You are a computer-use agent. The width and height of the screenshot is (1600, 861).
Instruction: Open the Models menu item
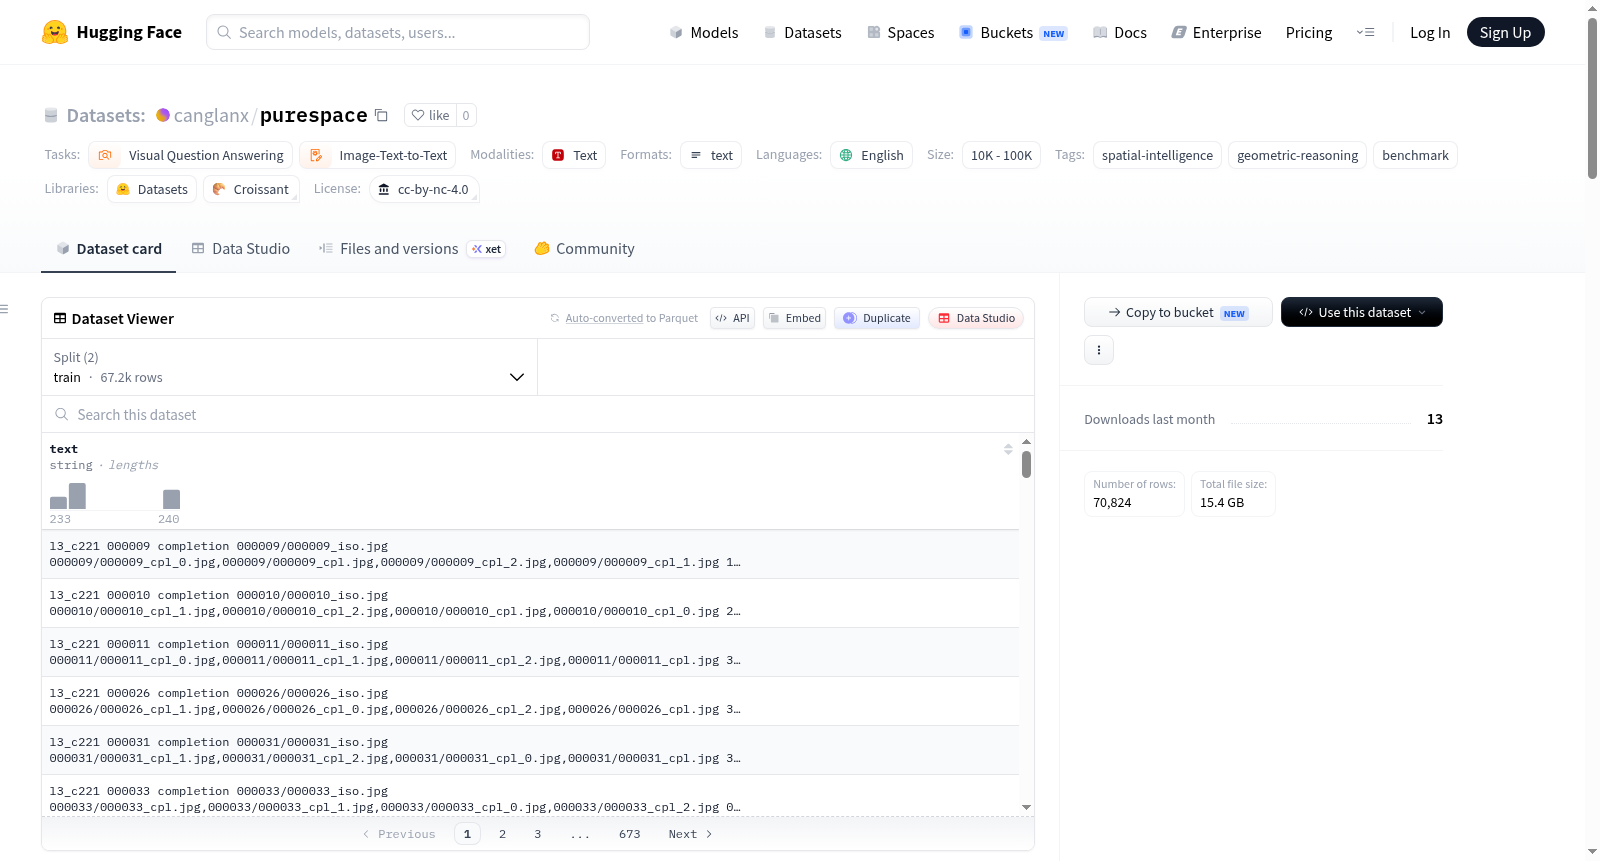(x=704, y=32)
